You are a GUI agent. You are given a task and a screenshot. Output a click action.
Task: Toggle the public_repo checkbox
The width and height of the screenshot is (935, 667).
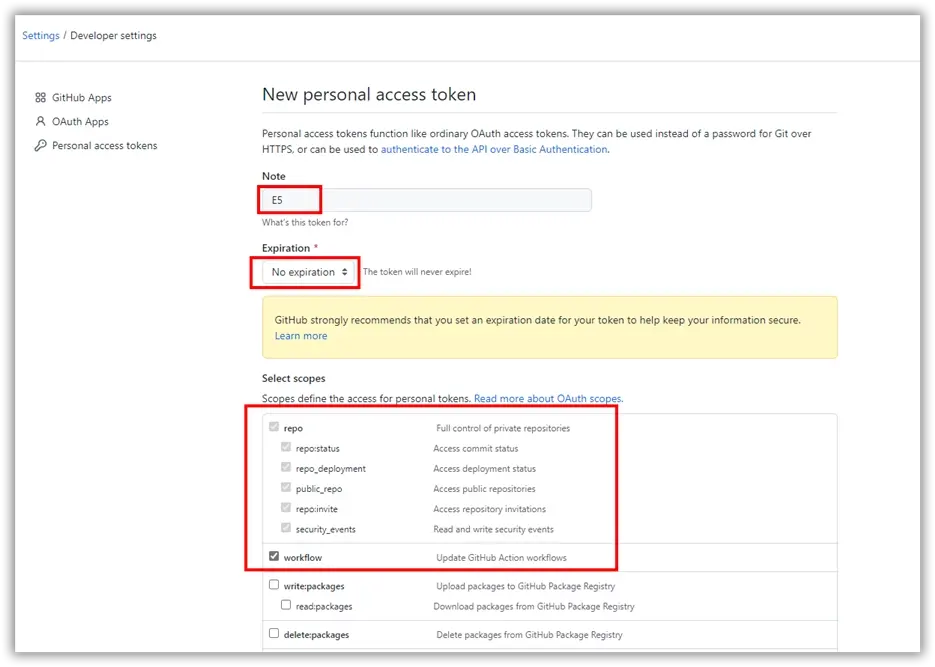286,488
